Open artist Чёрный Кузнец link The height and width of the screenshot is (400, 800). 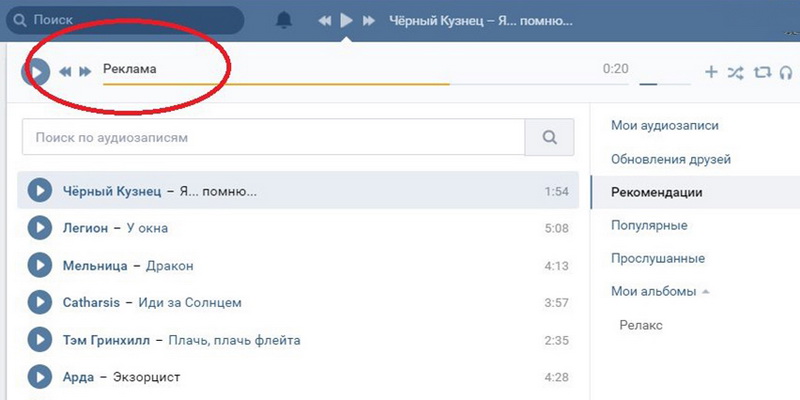pyautogui.click(x=112, y=191)
